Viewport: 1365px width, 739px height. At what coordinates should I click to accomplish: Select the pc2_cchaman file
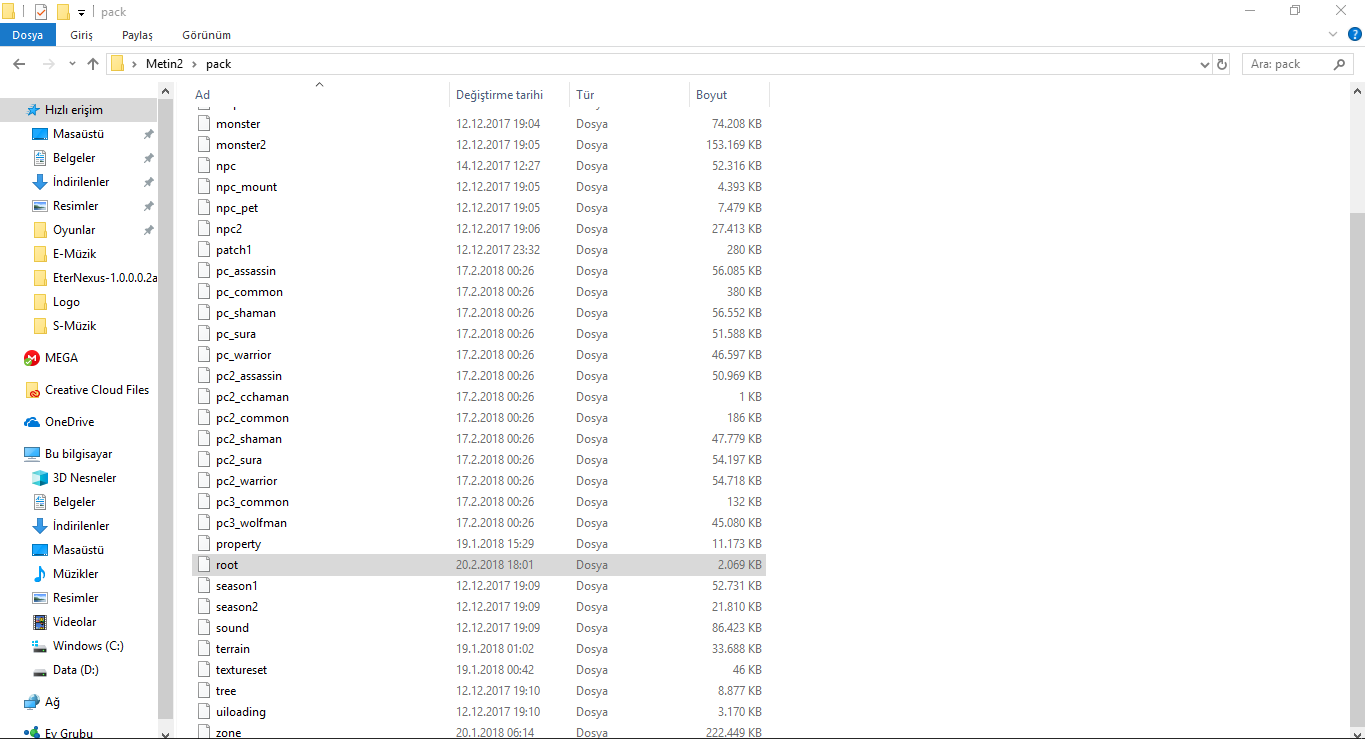point(479,397)
